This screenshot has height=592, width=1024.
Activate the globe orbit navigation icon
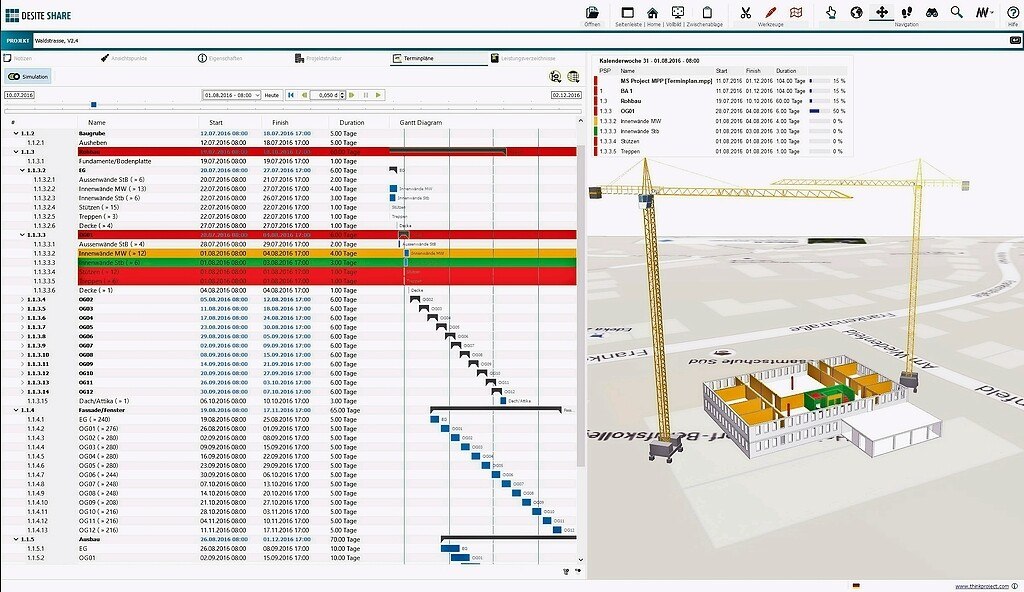pos(856,12)
